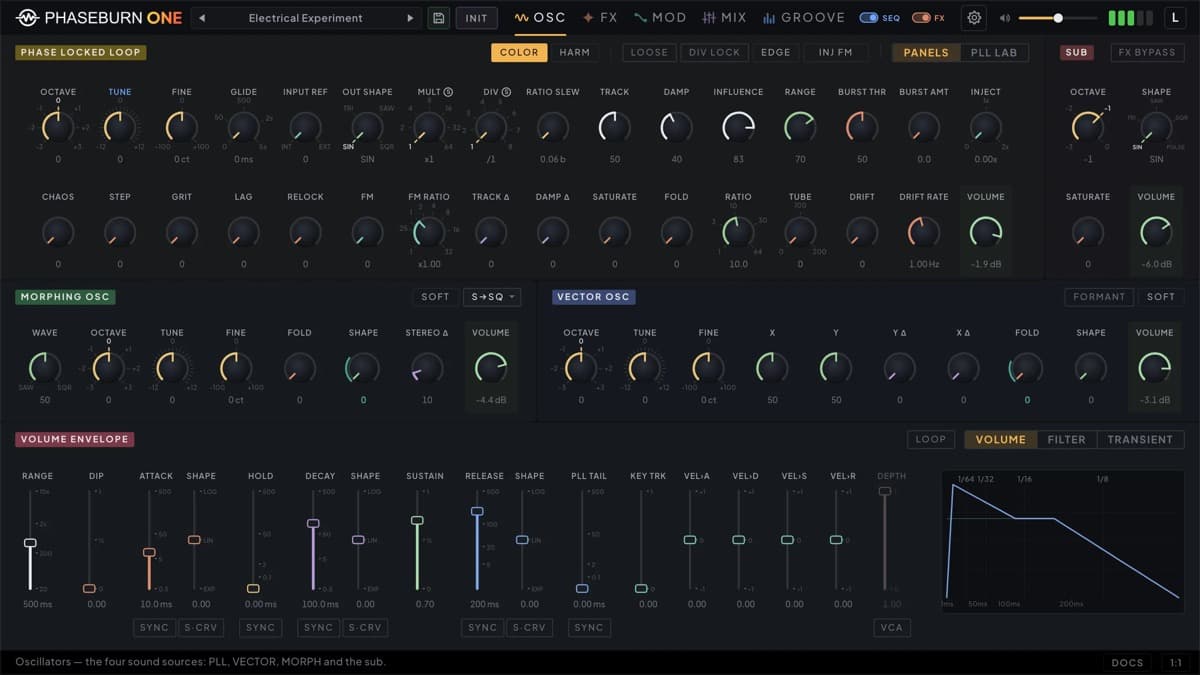
Task: Click the RELEASE envelope slider handle
Action: (477, 511)
